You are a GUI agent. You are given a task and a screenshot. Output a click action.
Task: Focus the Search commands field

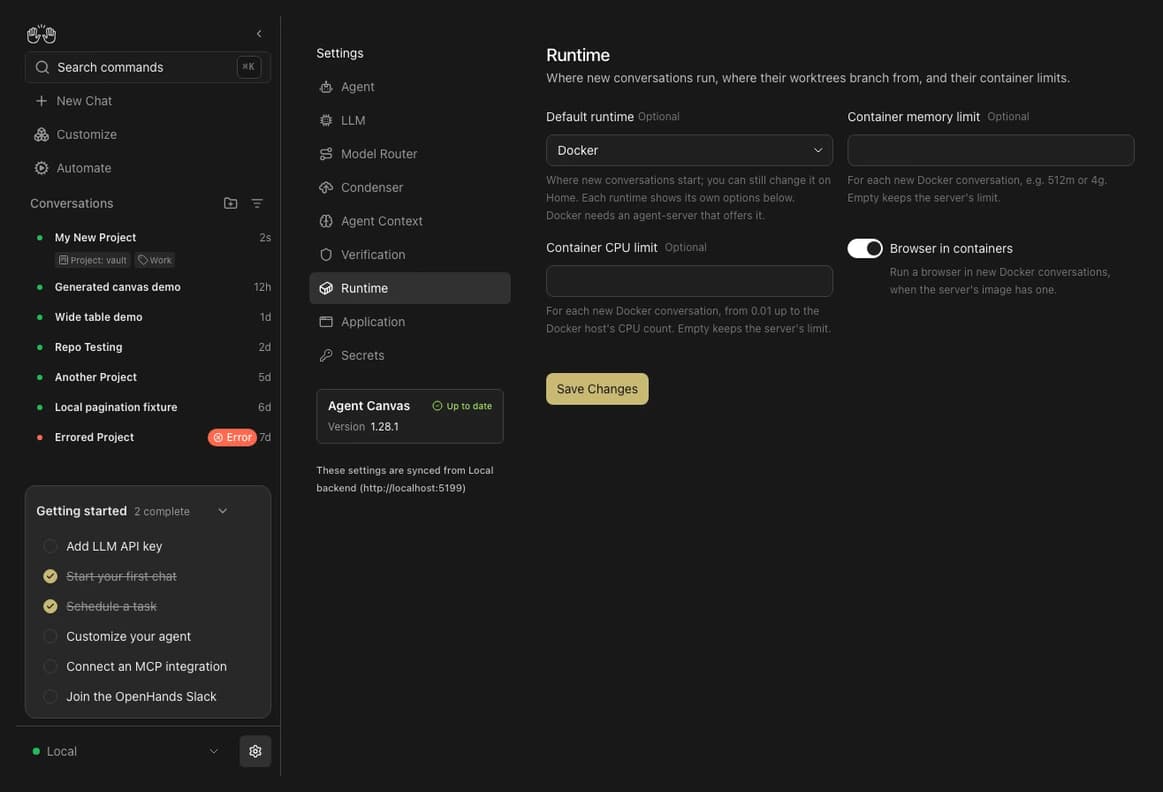click(148, 67)
